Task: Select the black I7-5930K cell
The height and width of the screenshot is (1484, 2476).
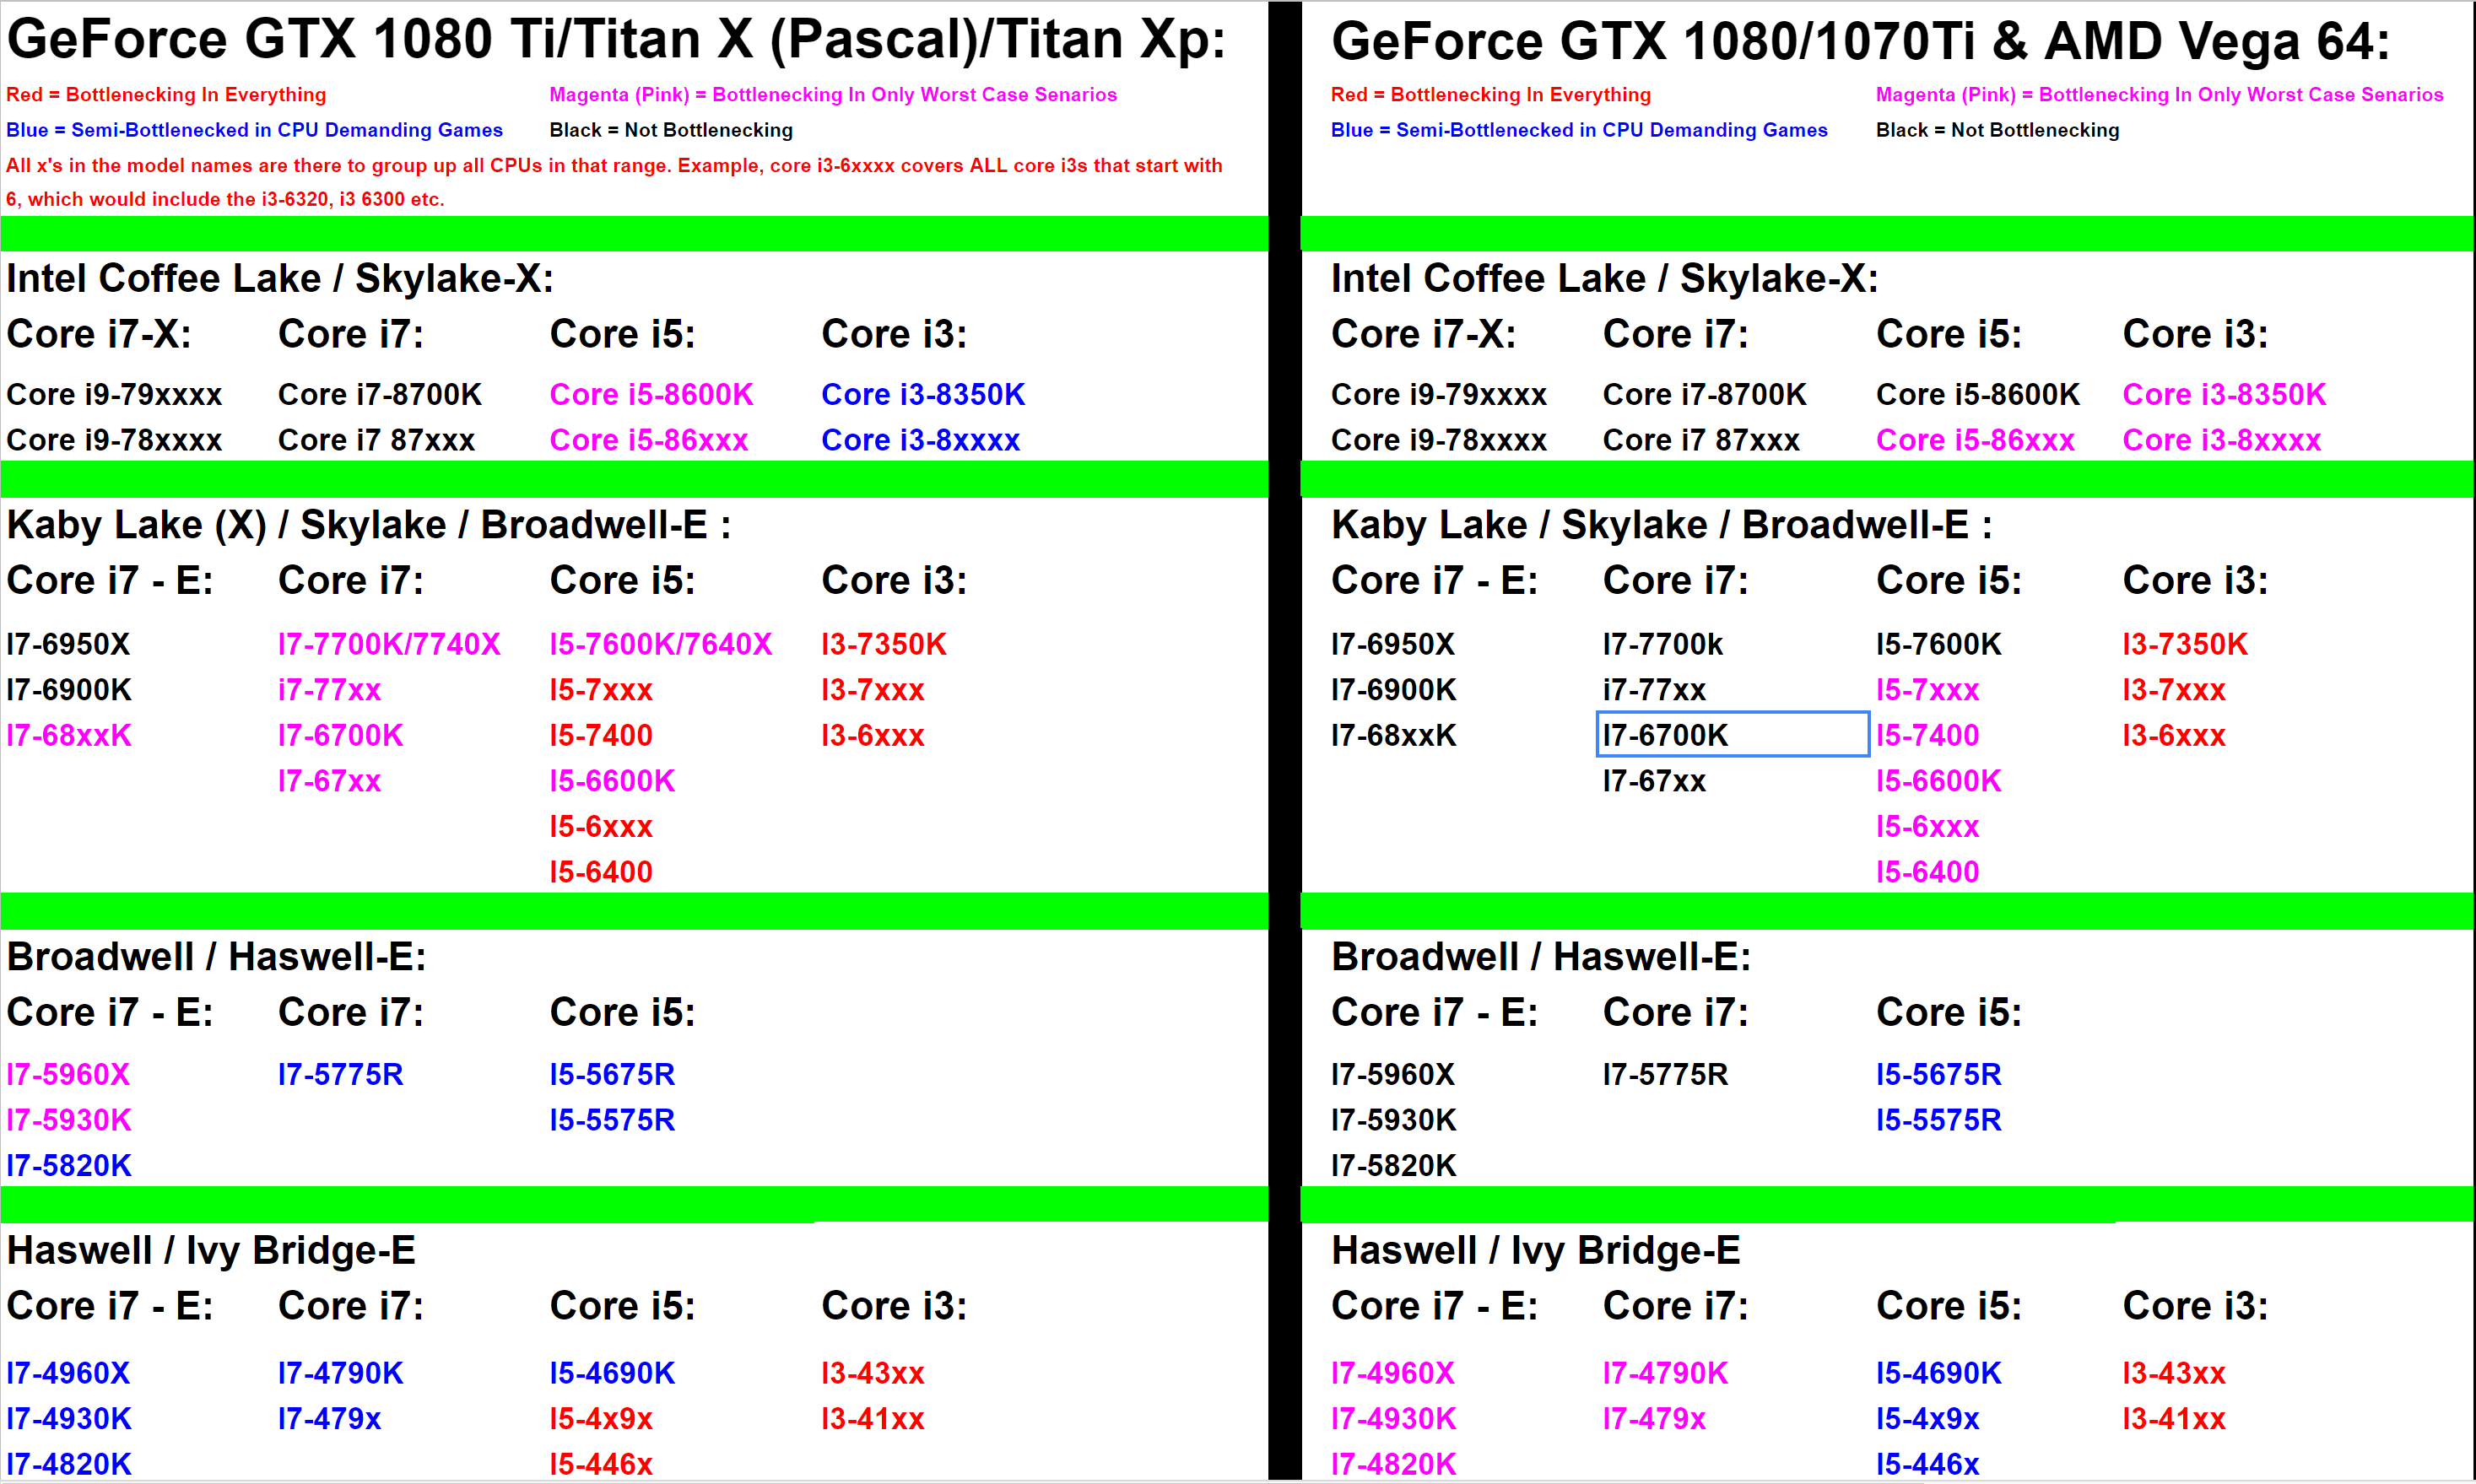Action: point(1393,1120)
